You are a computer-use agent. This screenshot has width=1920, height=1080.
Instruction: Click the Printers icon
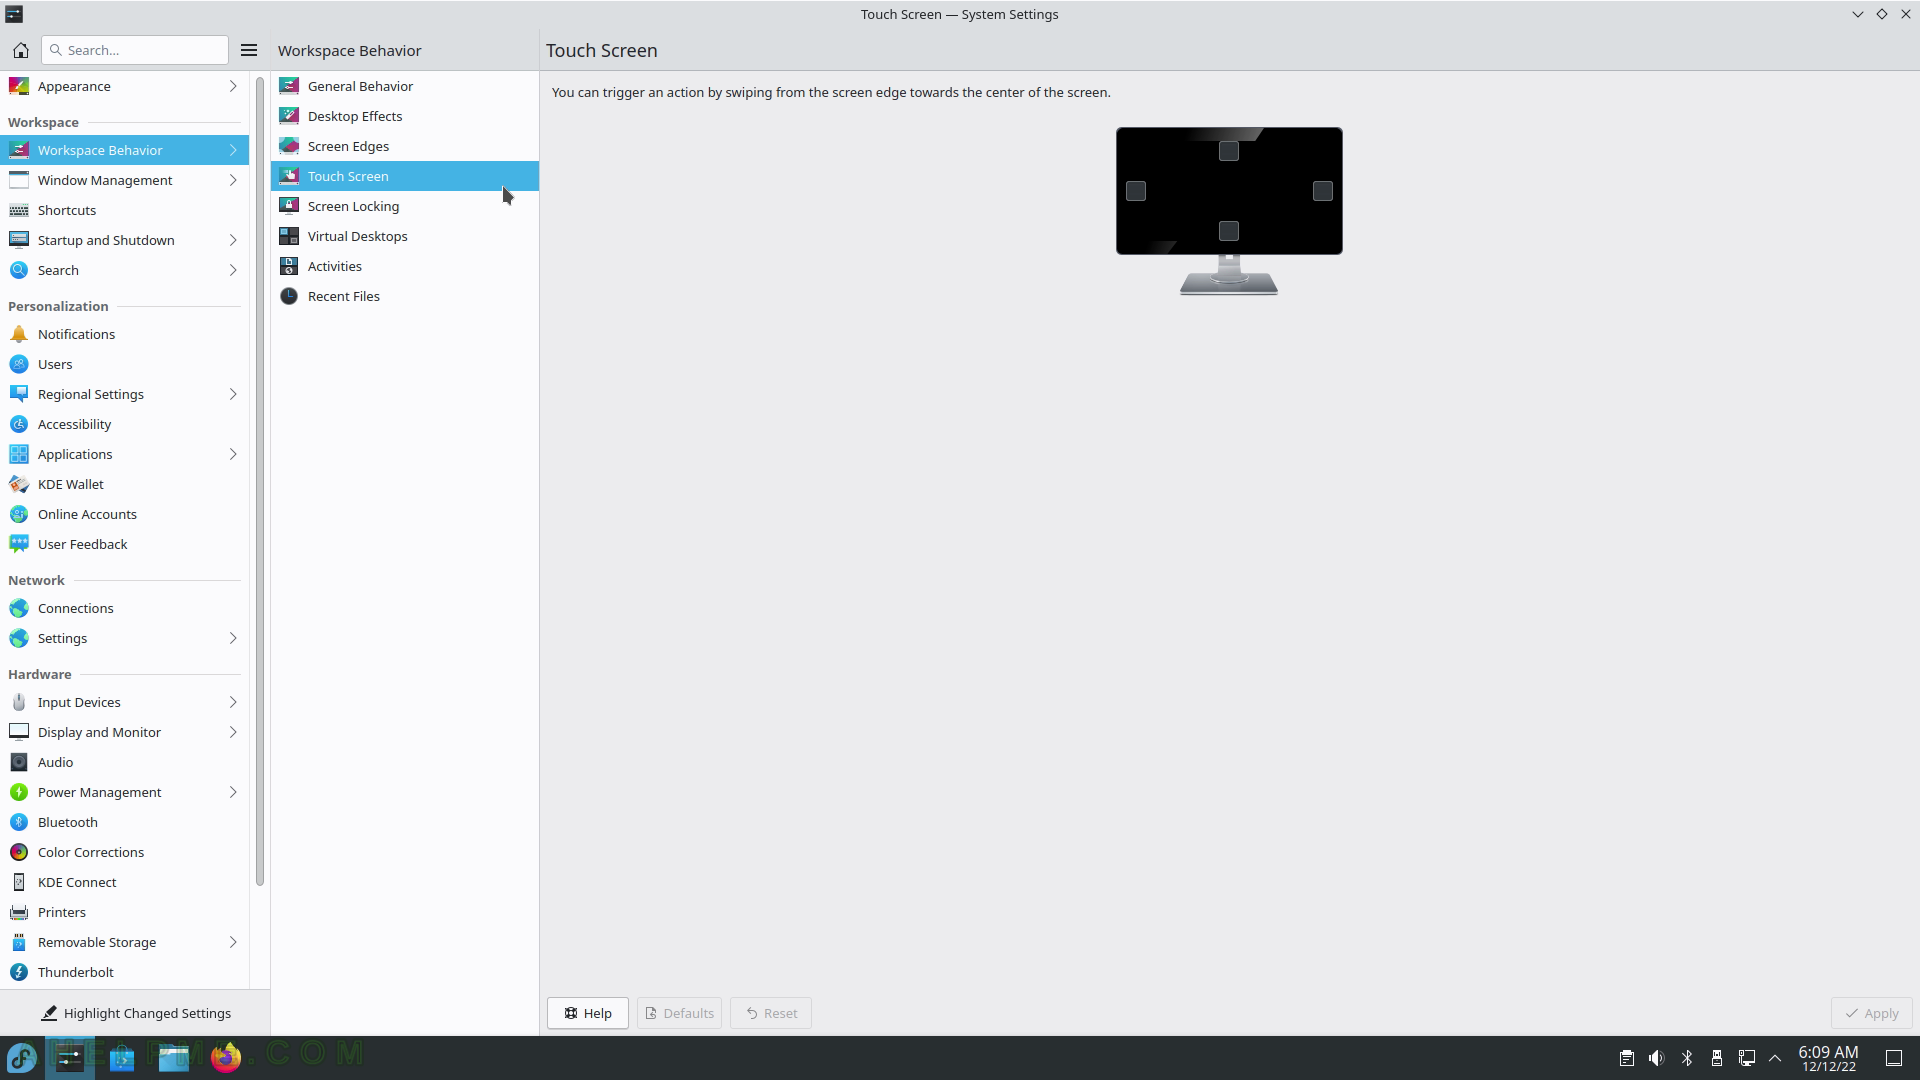pos(19,912)
